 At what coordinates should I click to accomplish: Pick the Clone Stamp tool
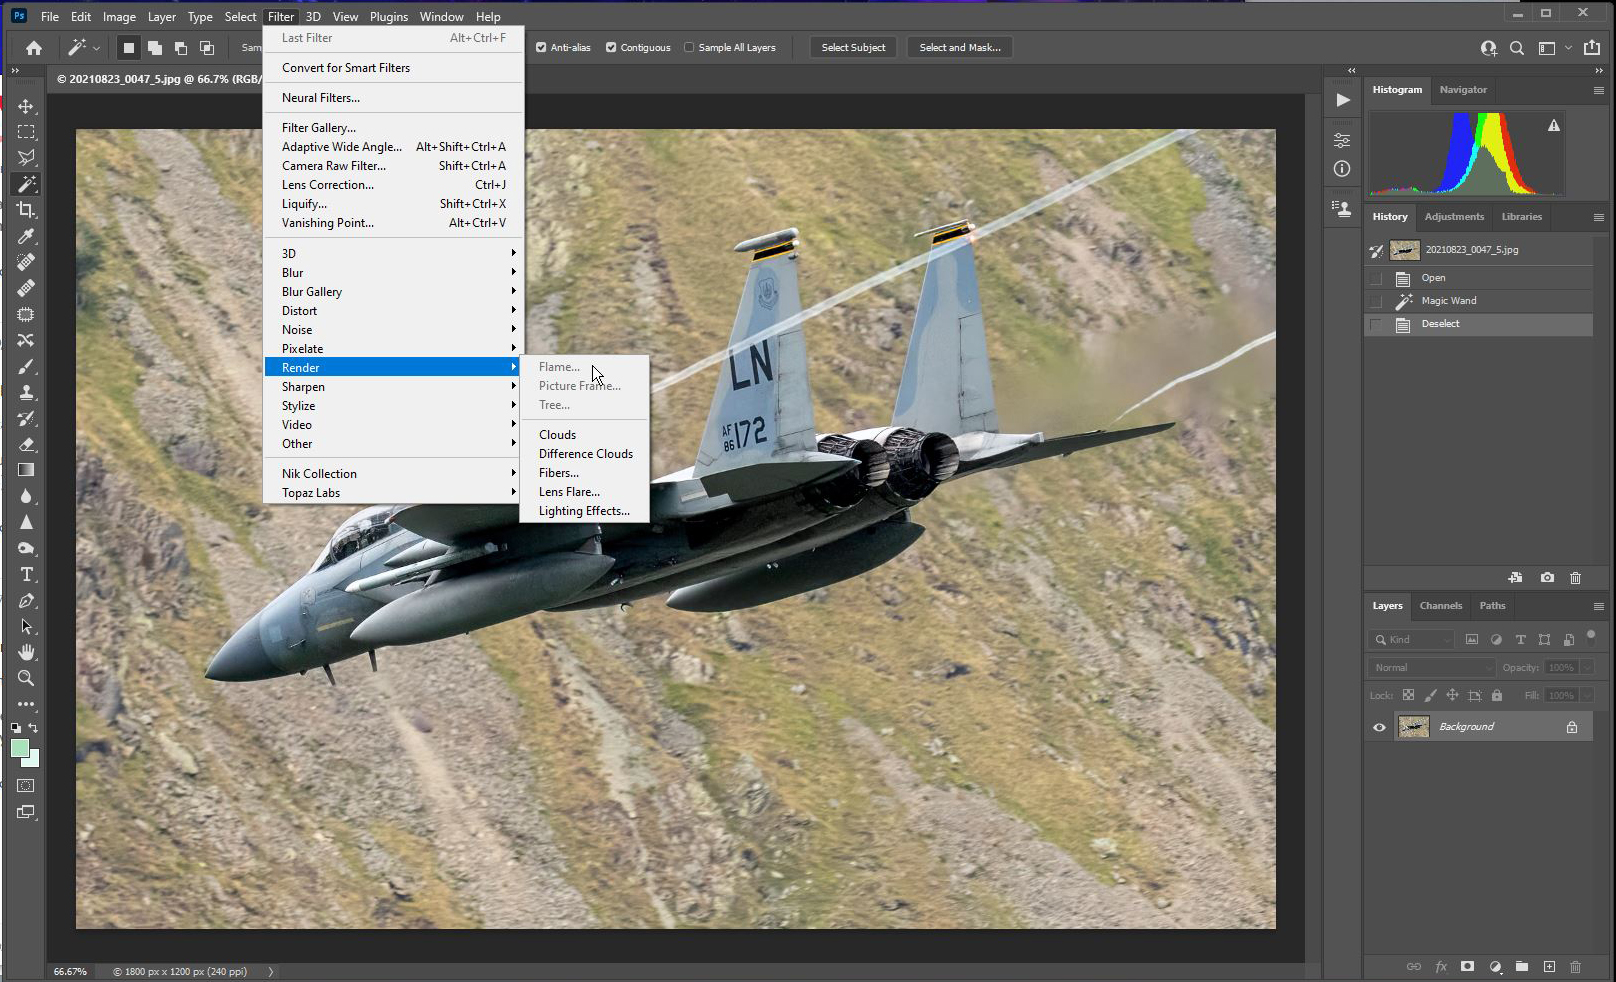pos(26,392)
